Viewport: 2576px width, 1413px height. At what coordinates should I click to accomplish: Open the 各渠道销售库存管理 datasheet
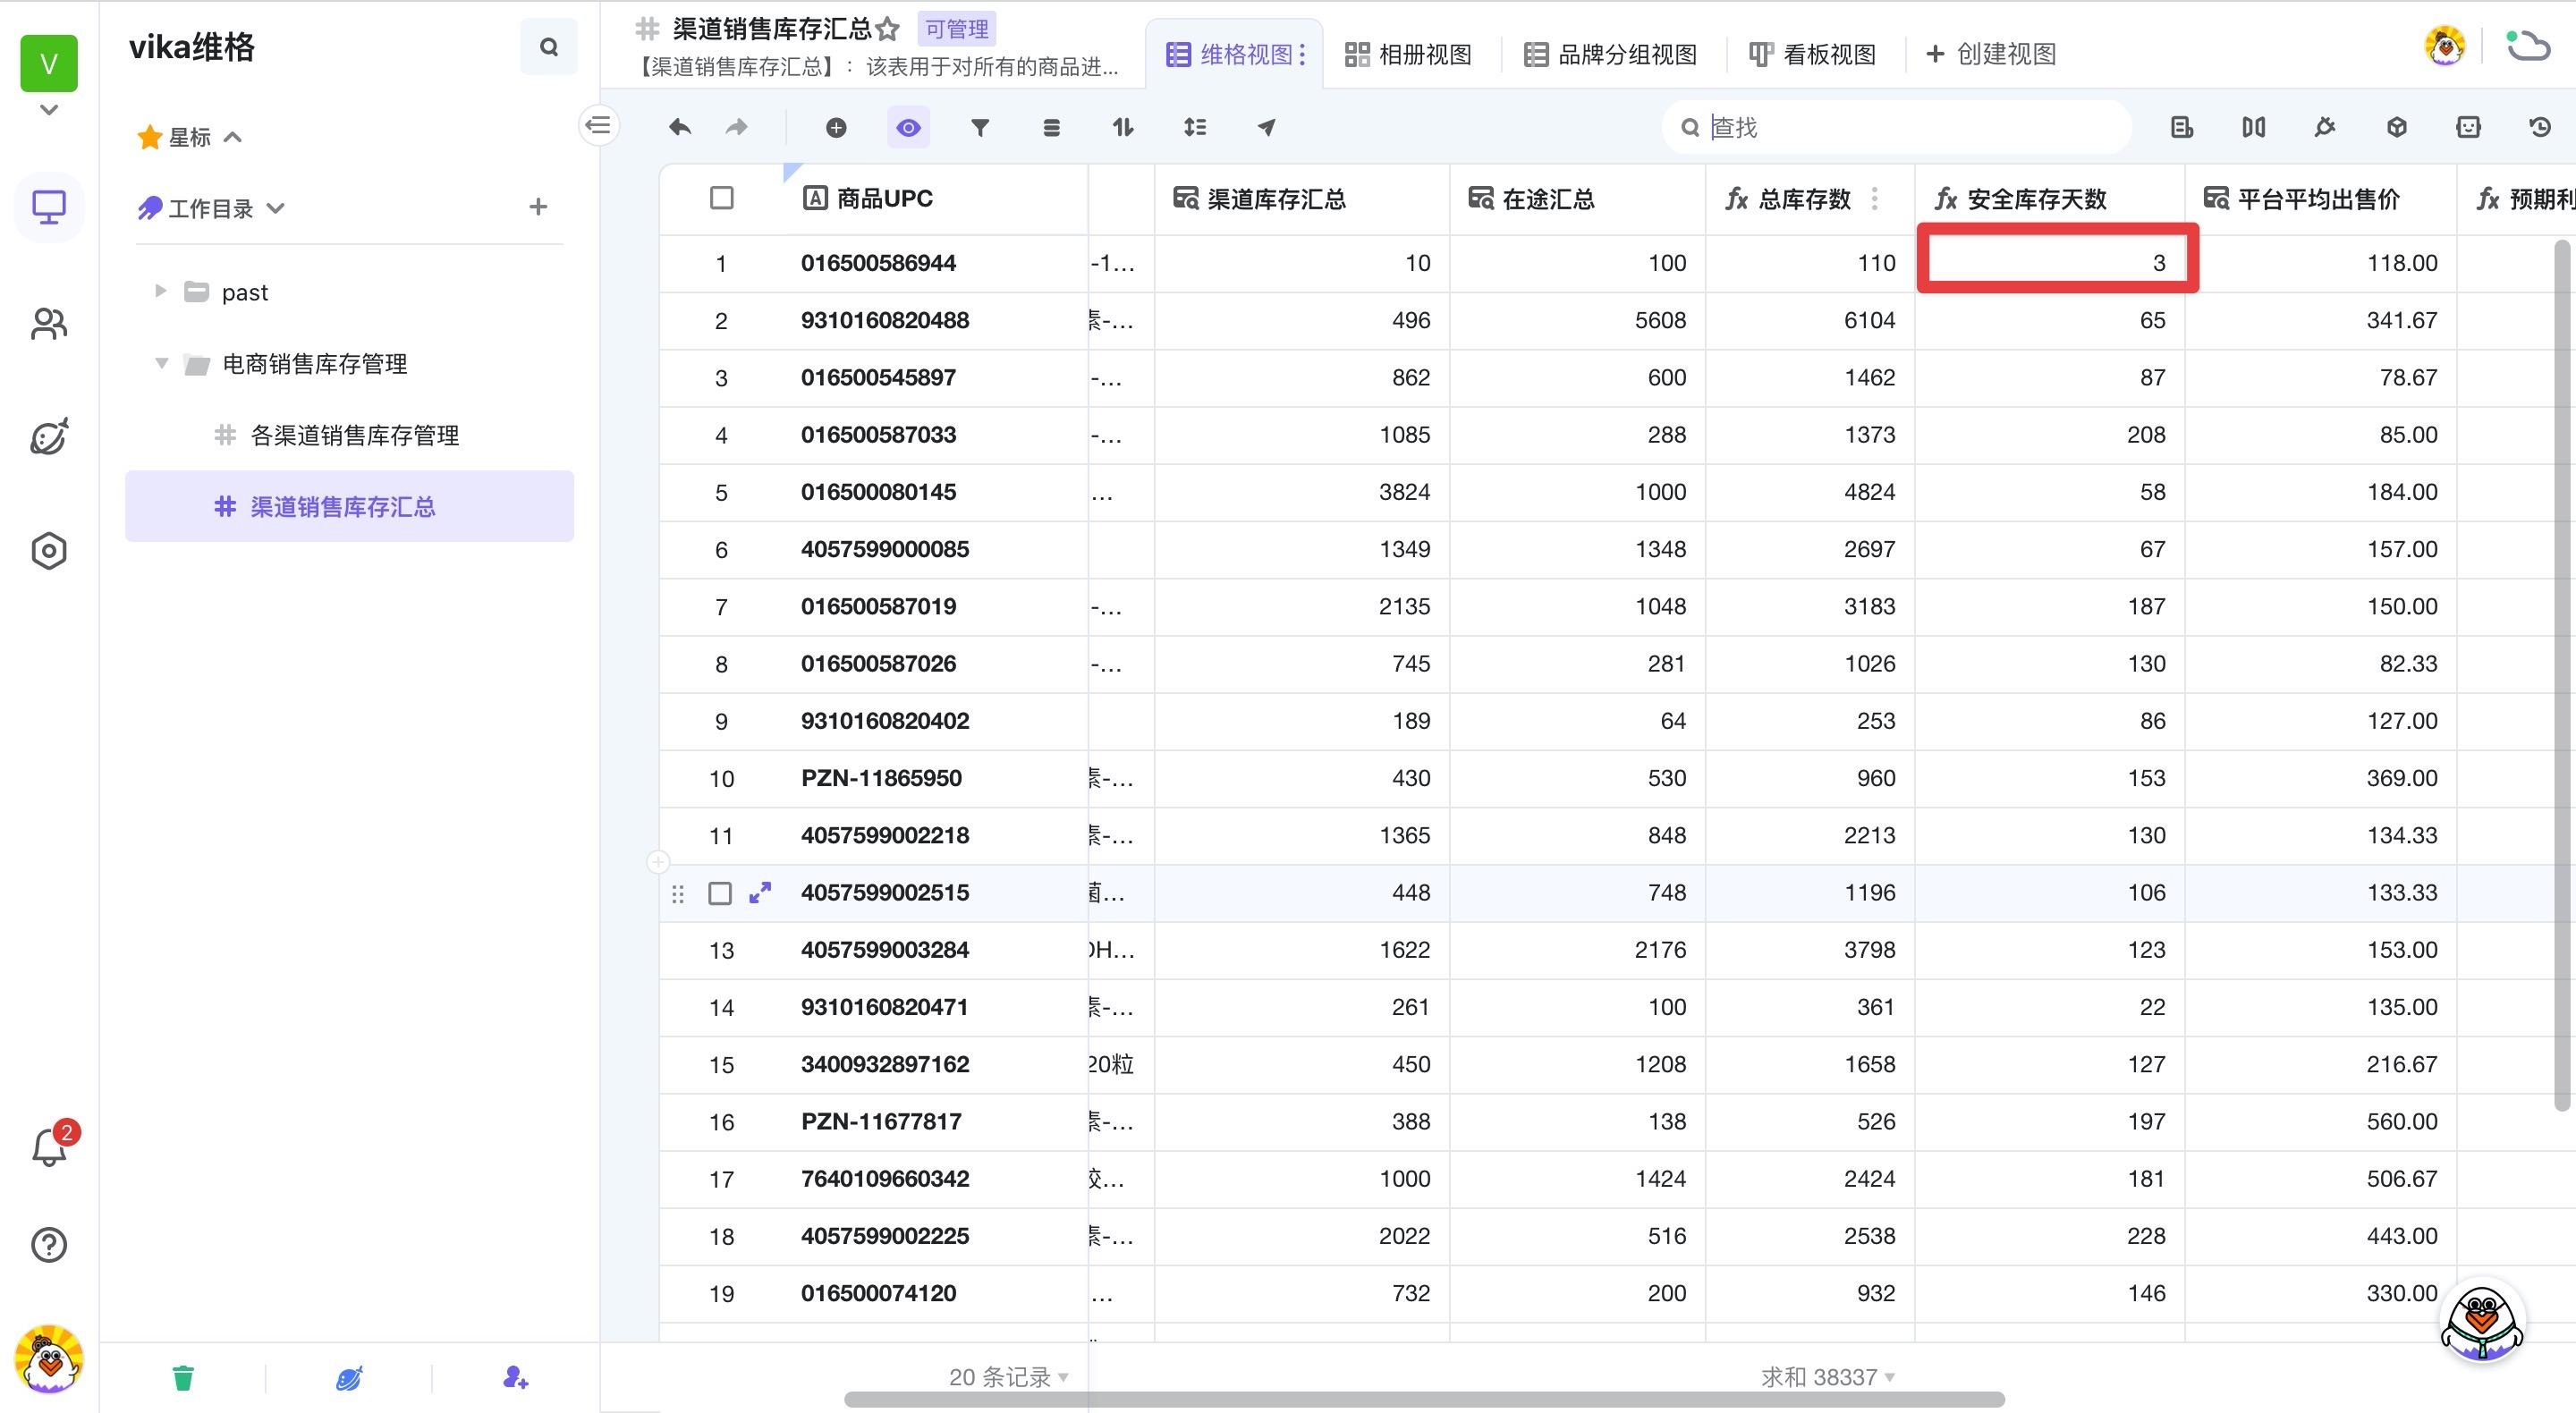coord(349,435)
